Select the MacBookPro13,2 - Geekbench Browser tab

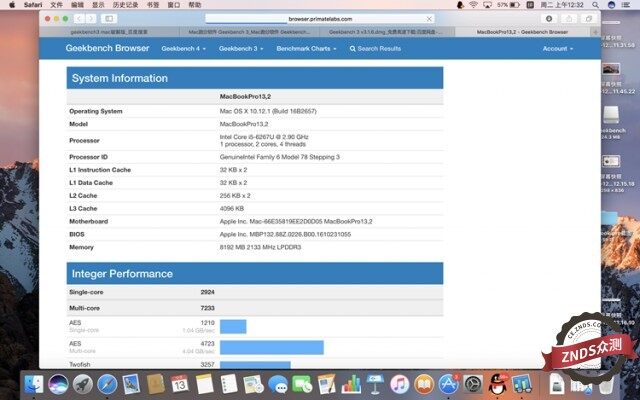[522, 32]
